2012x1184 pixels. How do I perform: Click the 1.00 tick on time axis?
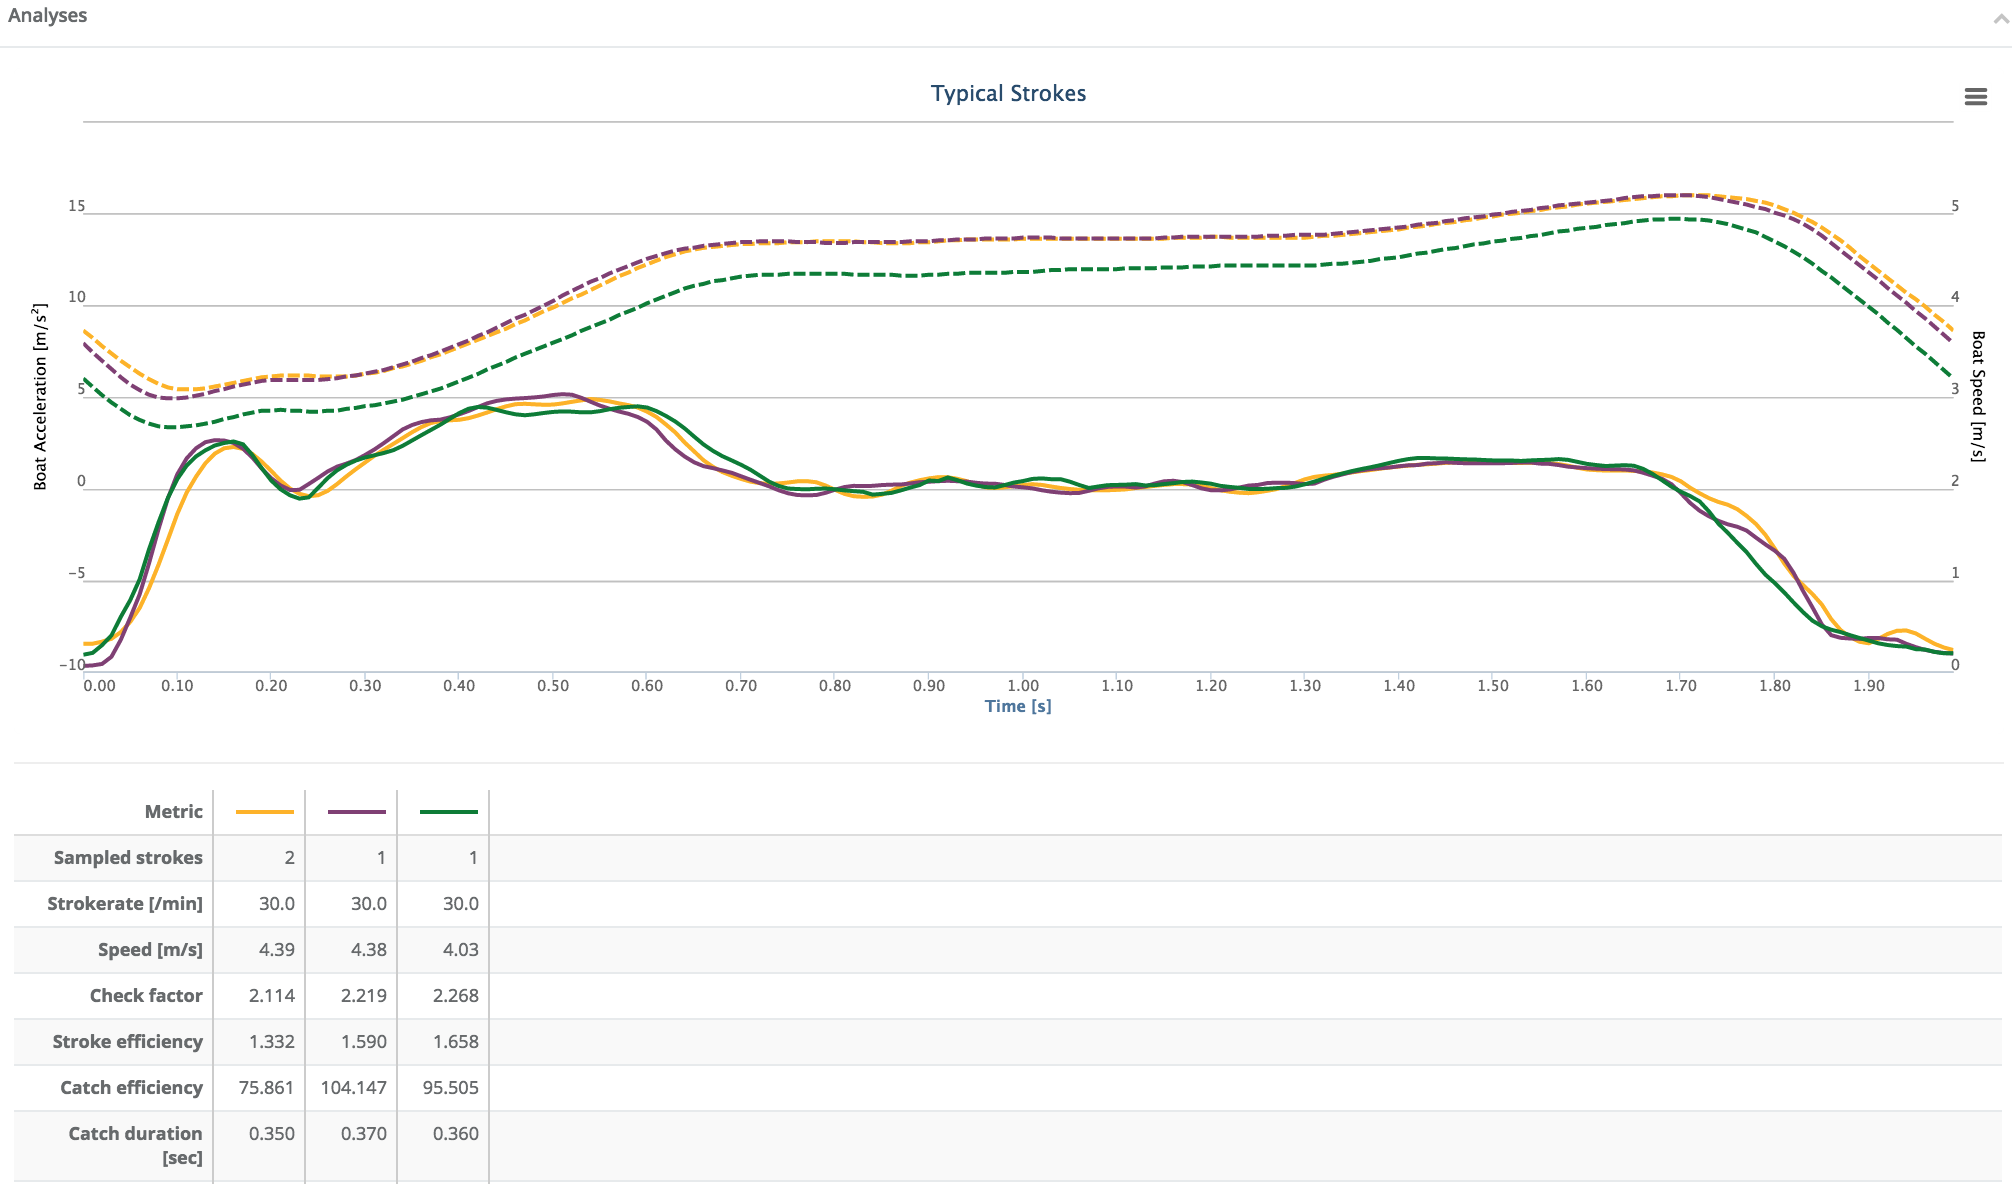click(x=1022, y=686)
